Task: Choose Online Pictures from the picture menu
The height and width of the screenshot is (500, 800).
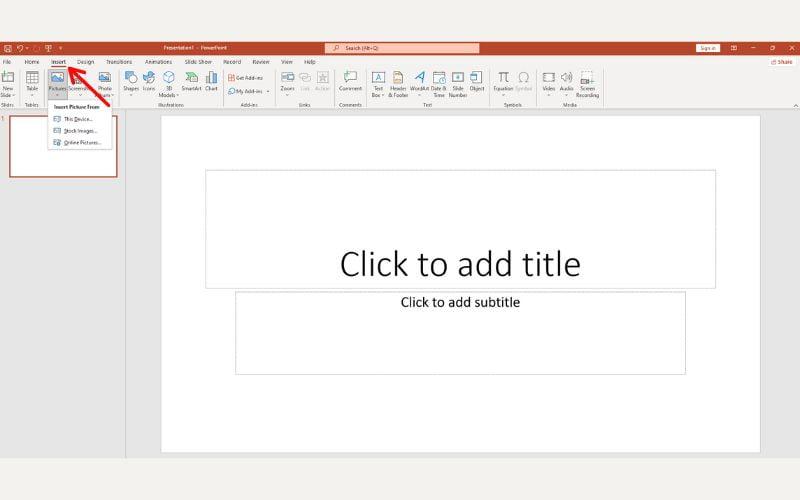Action: tap(80, 142)
